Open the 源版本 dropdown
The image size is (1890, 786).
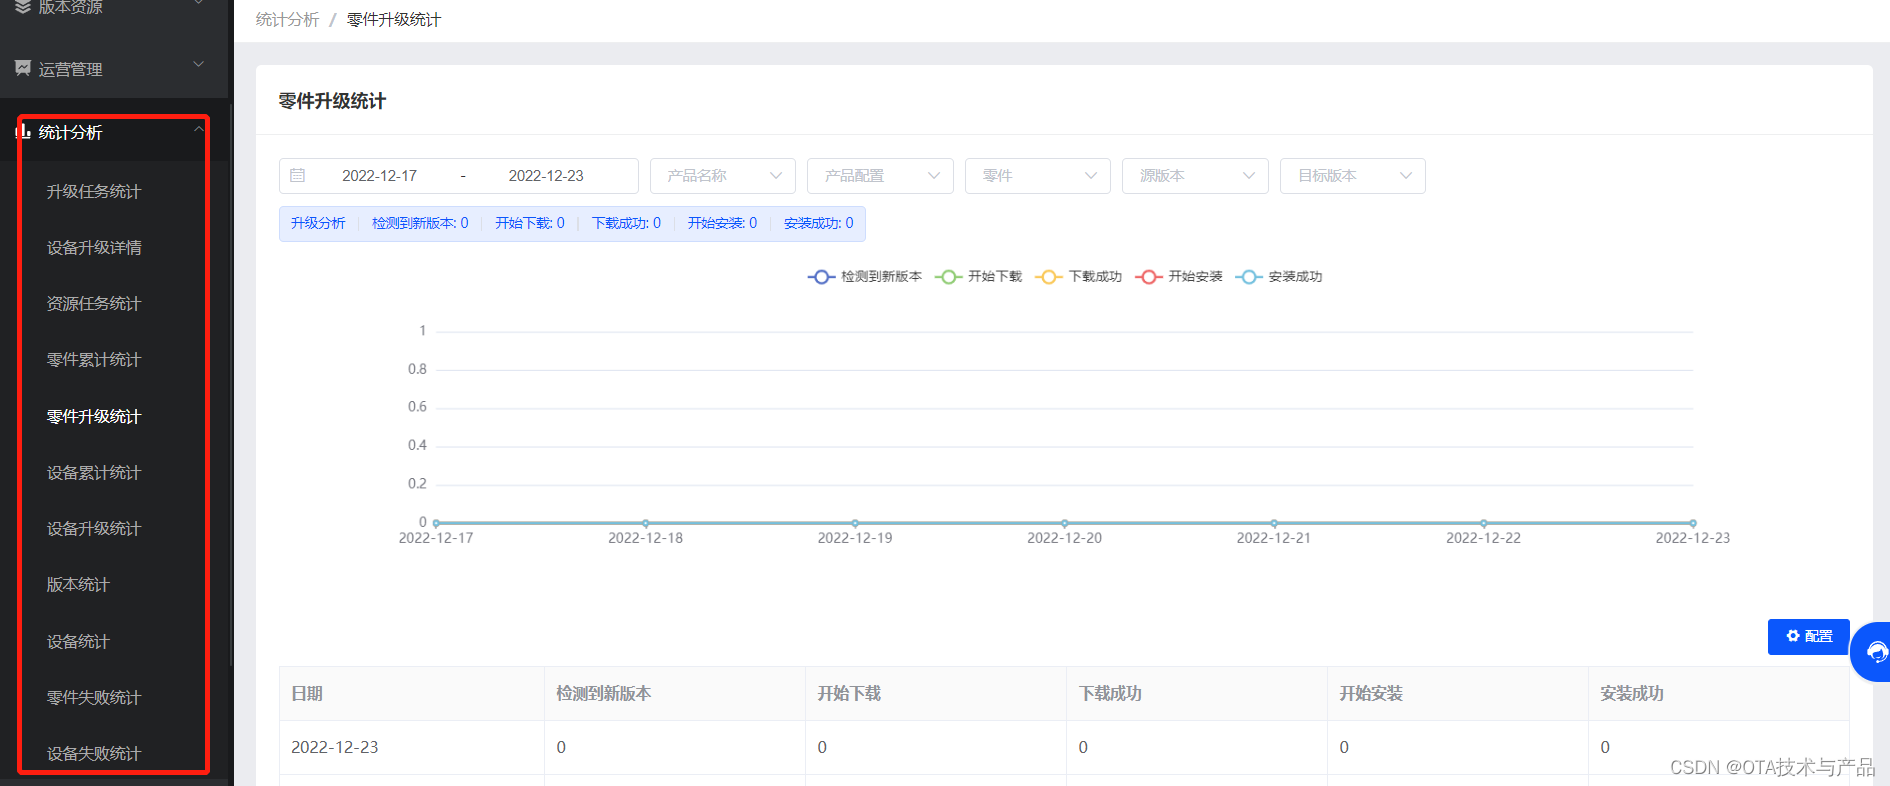(1195, 176)
